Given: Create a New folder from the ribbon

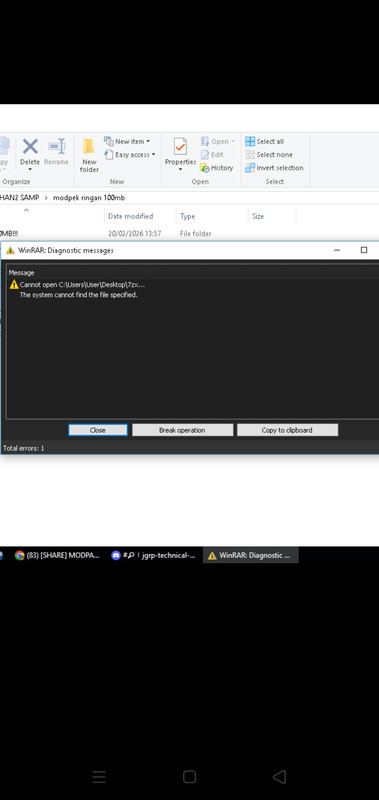Looking at the screenshot, I should pos(89,155).
